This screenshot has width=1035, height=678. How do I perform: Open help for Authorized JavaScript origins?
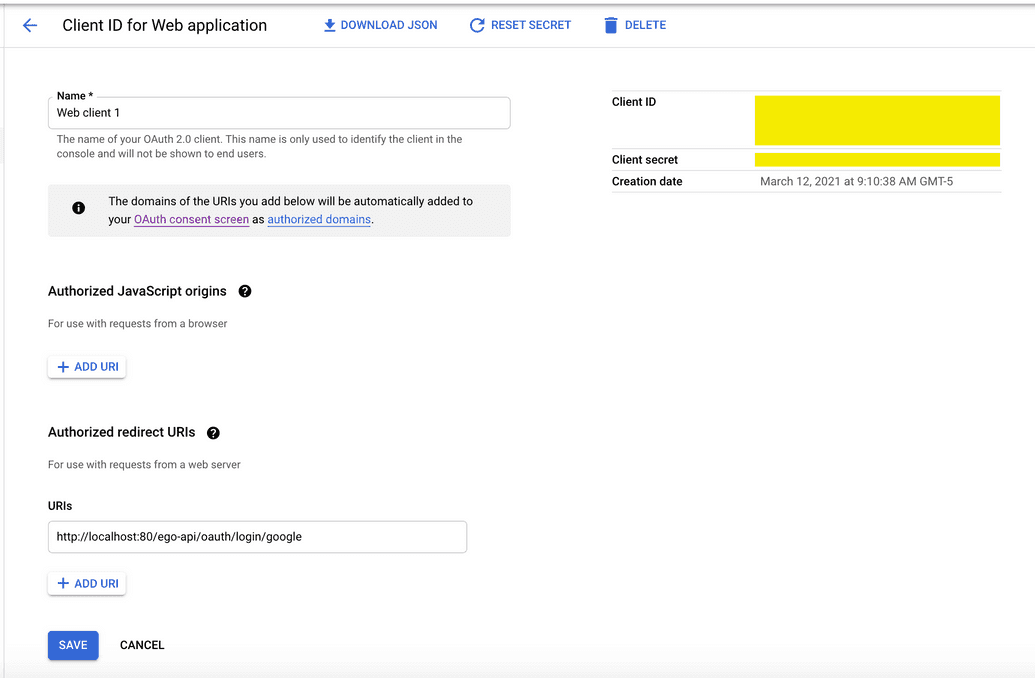coord(245,291)
